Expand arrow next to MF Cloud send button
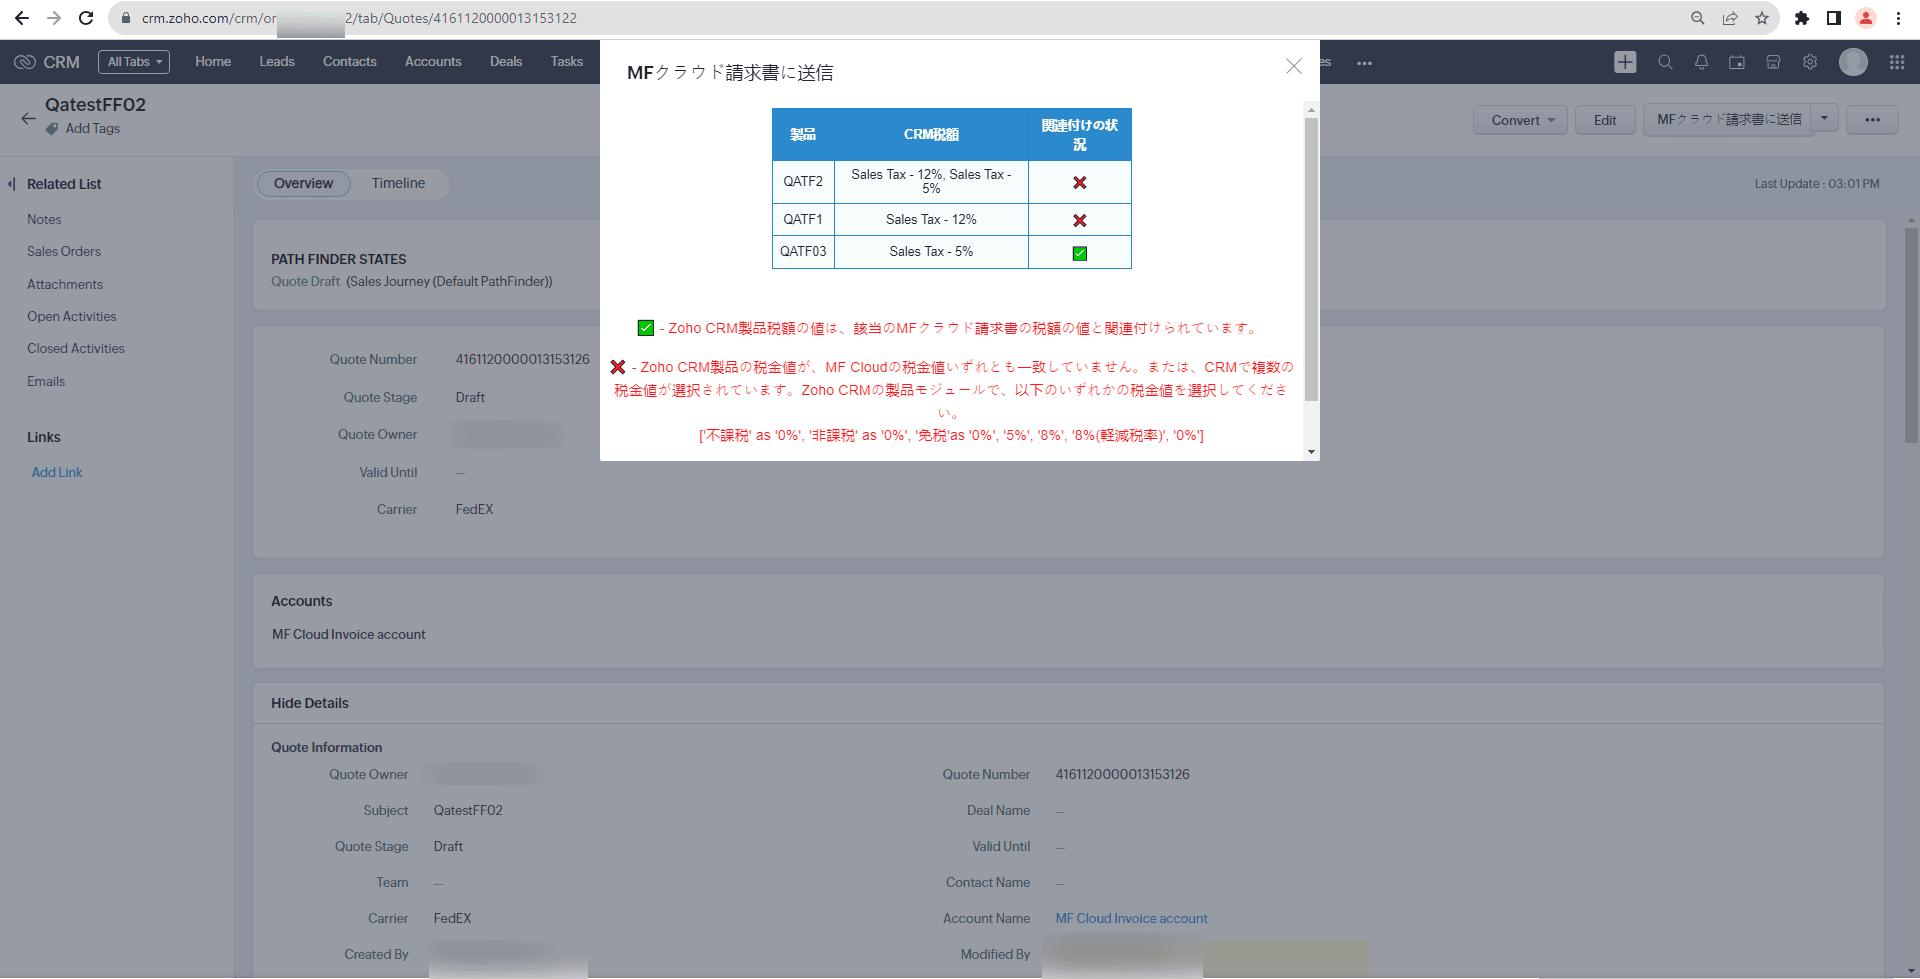The width and height of the screenshot is (1920, 979). click(1825, 119)
